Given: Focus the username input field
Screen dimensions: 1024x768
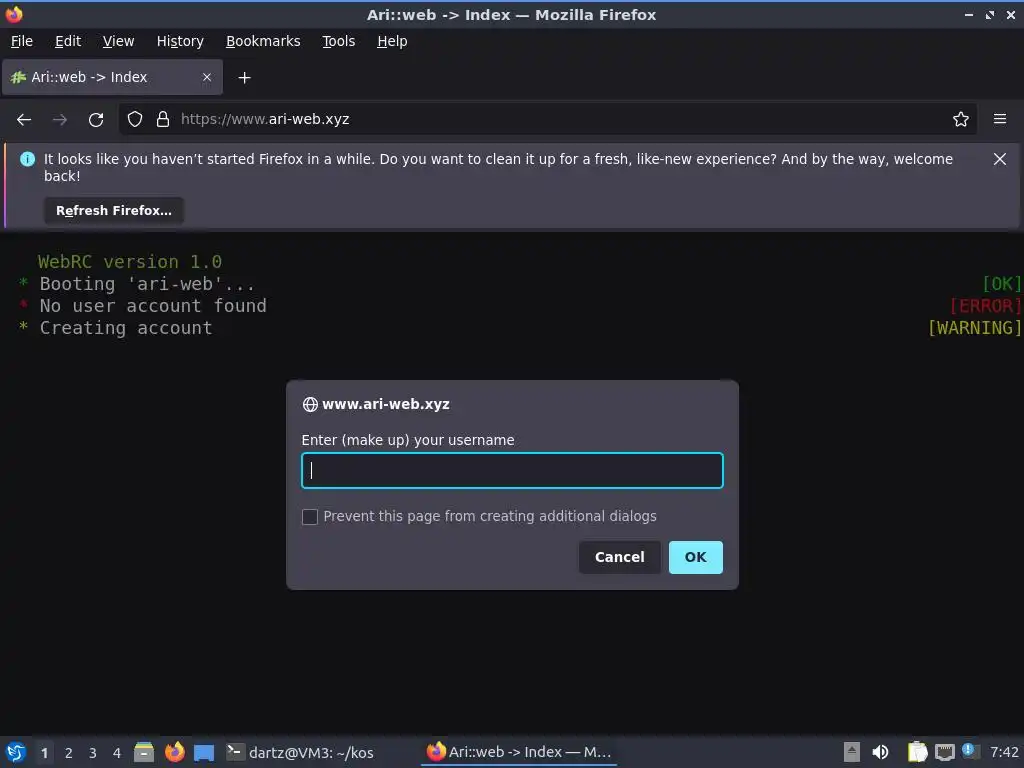Looking at the screenshot, I should (512, 470).
